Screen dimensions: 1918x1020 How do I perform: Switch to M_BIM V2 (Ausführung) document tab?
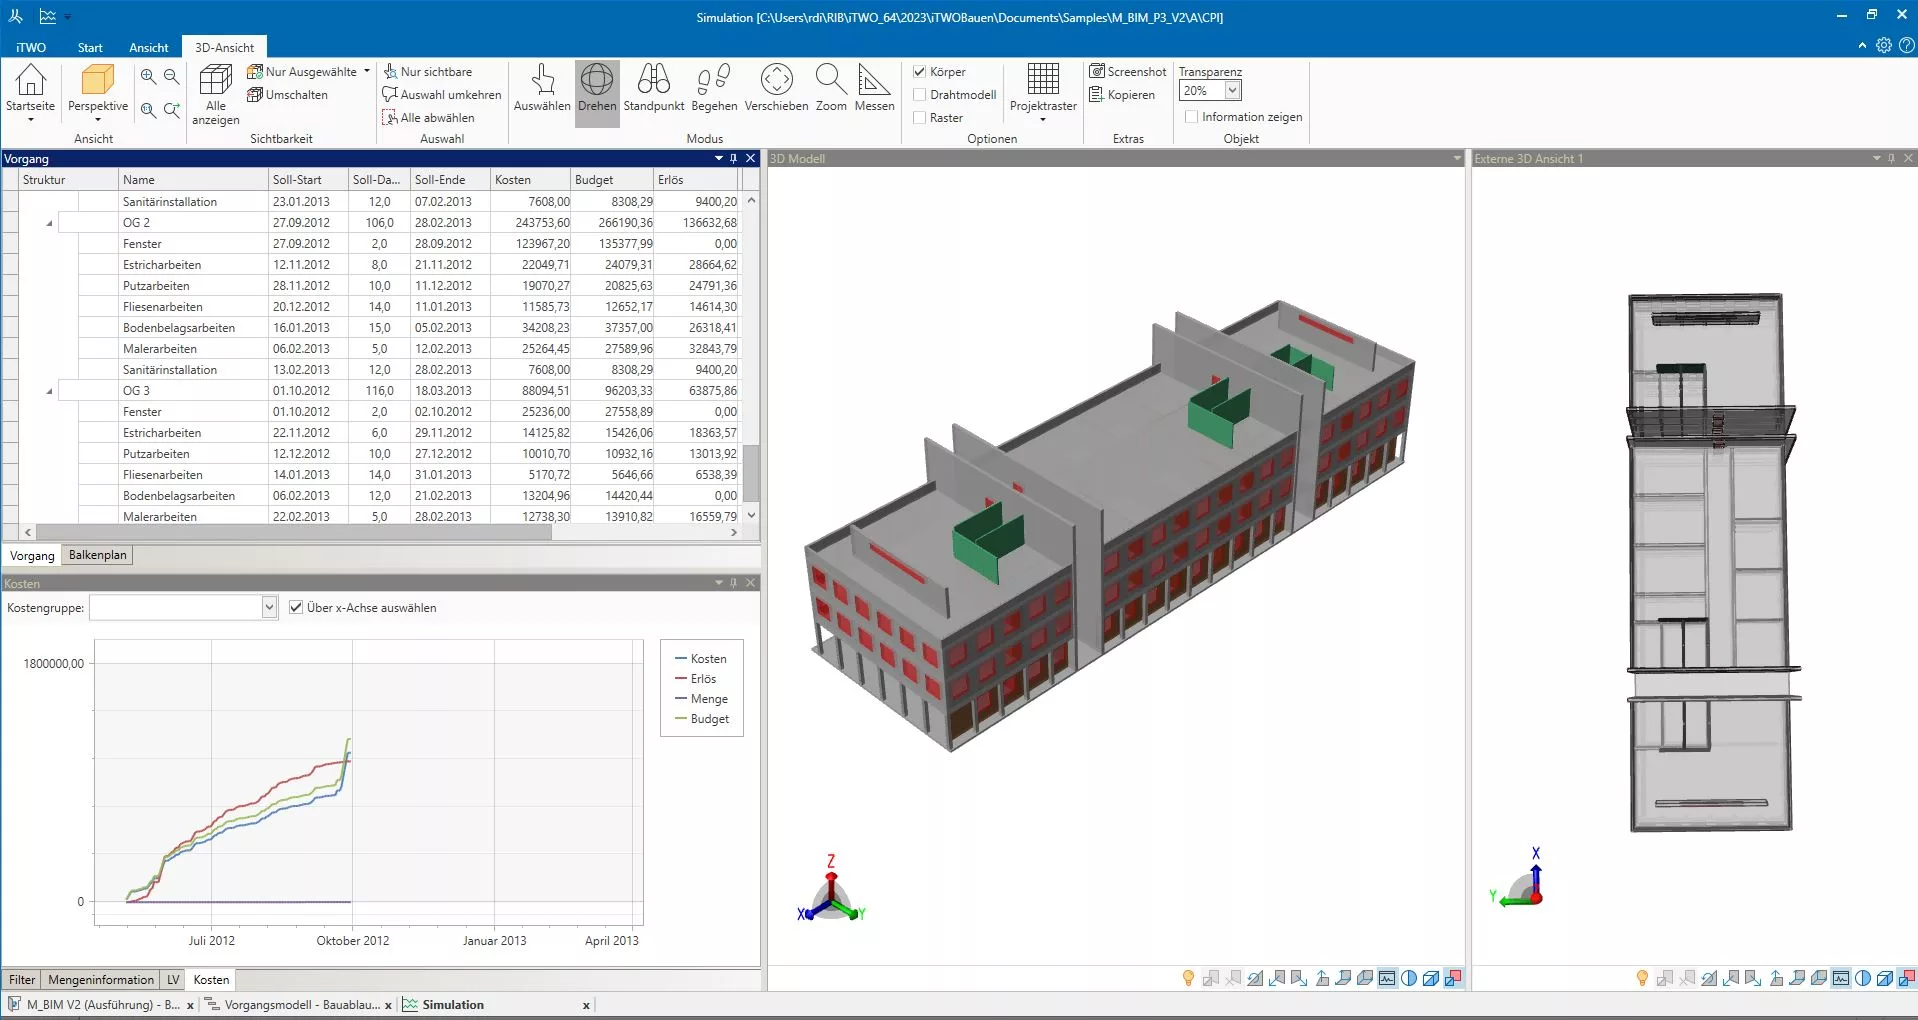103,1005
